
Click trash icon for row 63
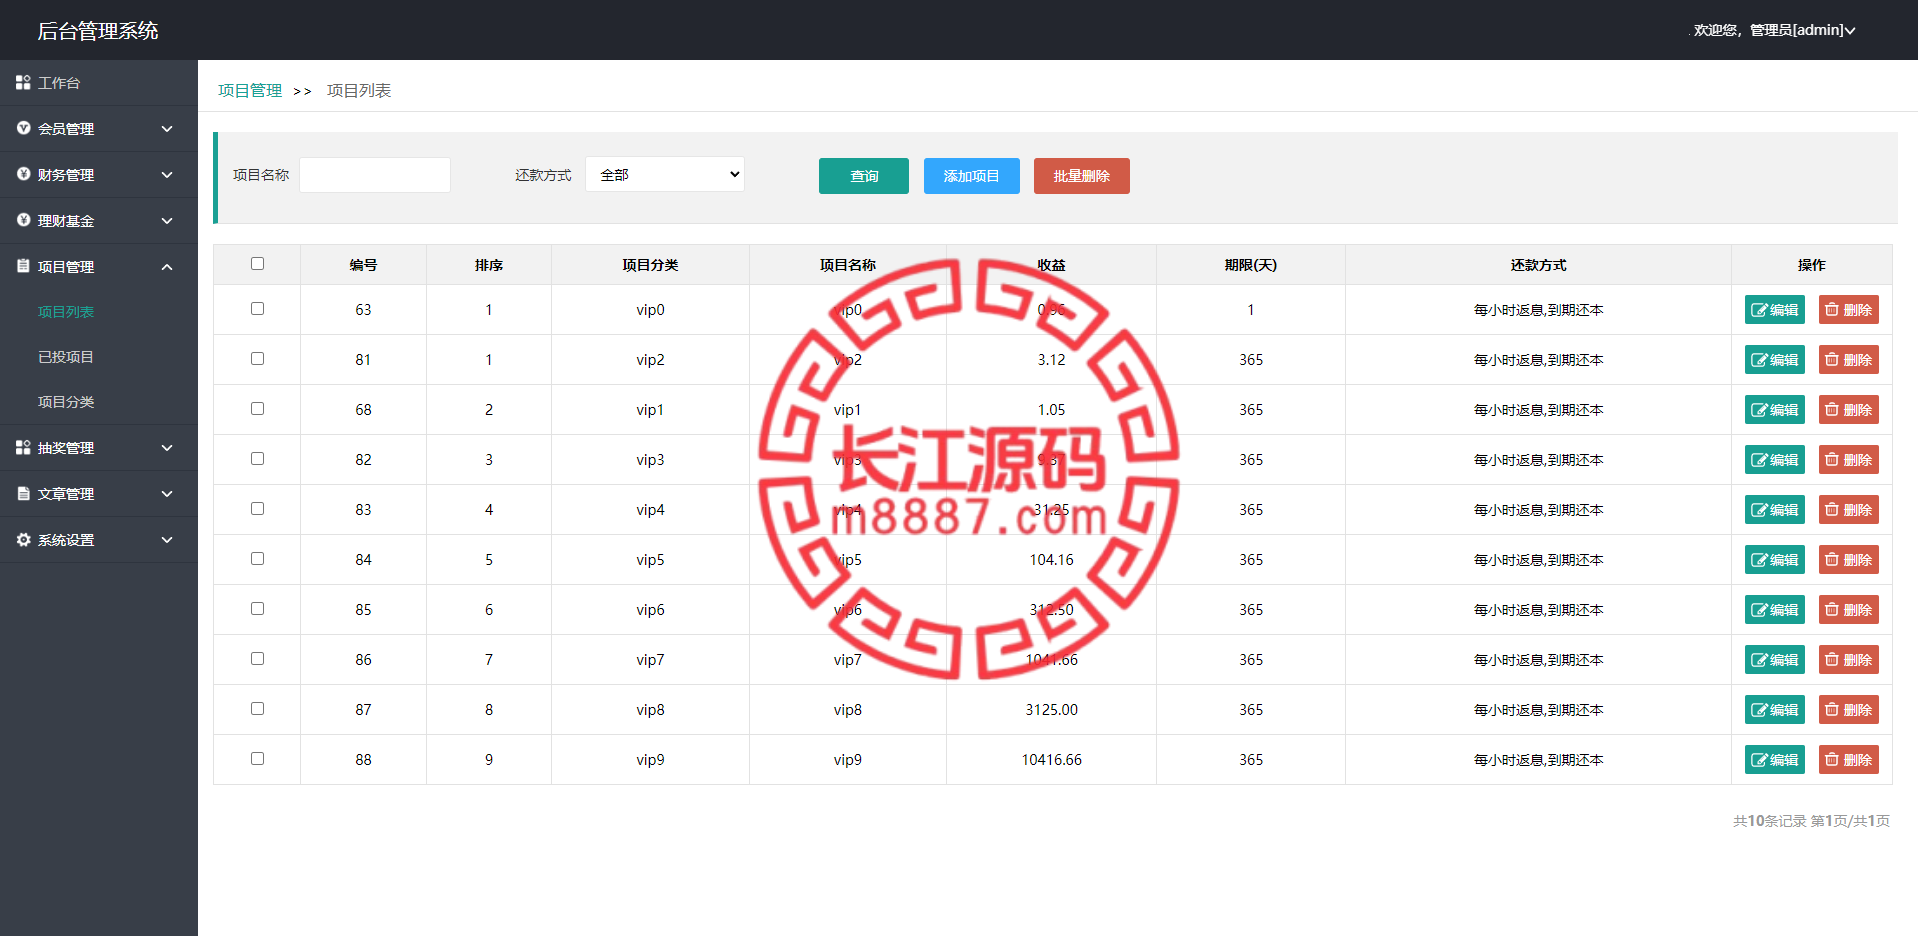tap(1832, 310)
